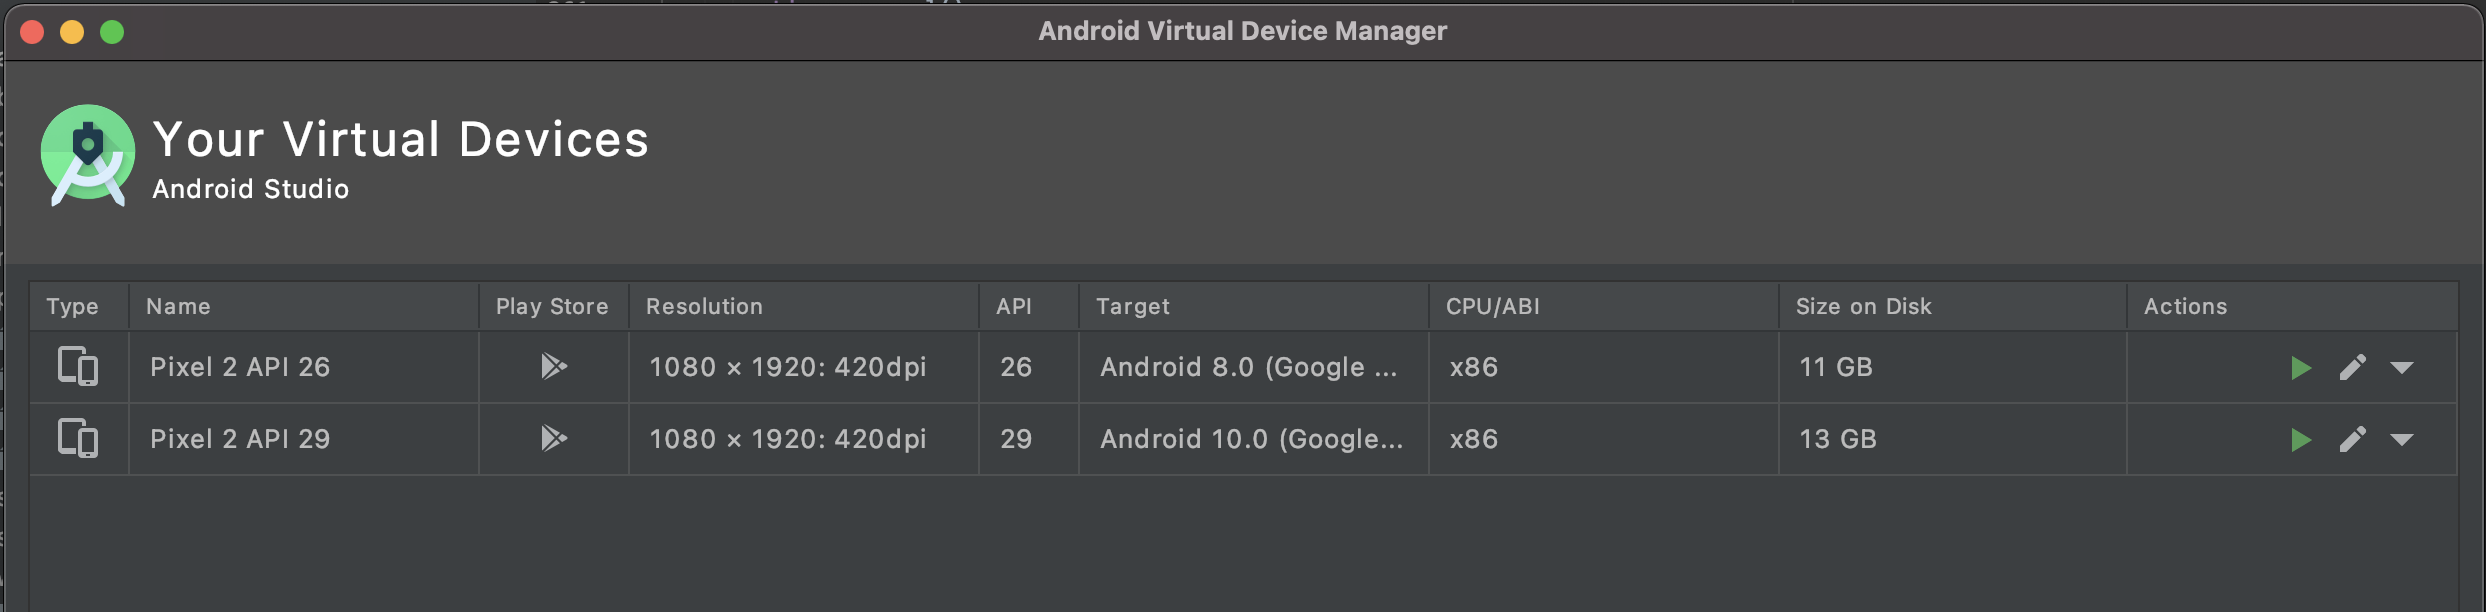
Task: Sort devices by the Name column
Action: coord(178,306)
